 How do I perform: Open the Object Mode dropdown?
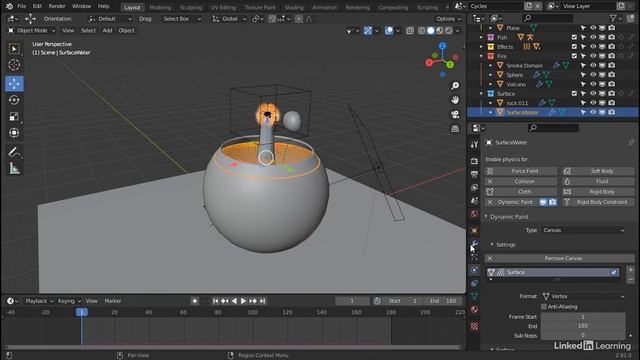(31, 31)
